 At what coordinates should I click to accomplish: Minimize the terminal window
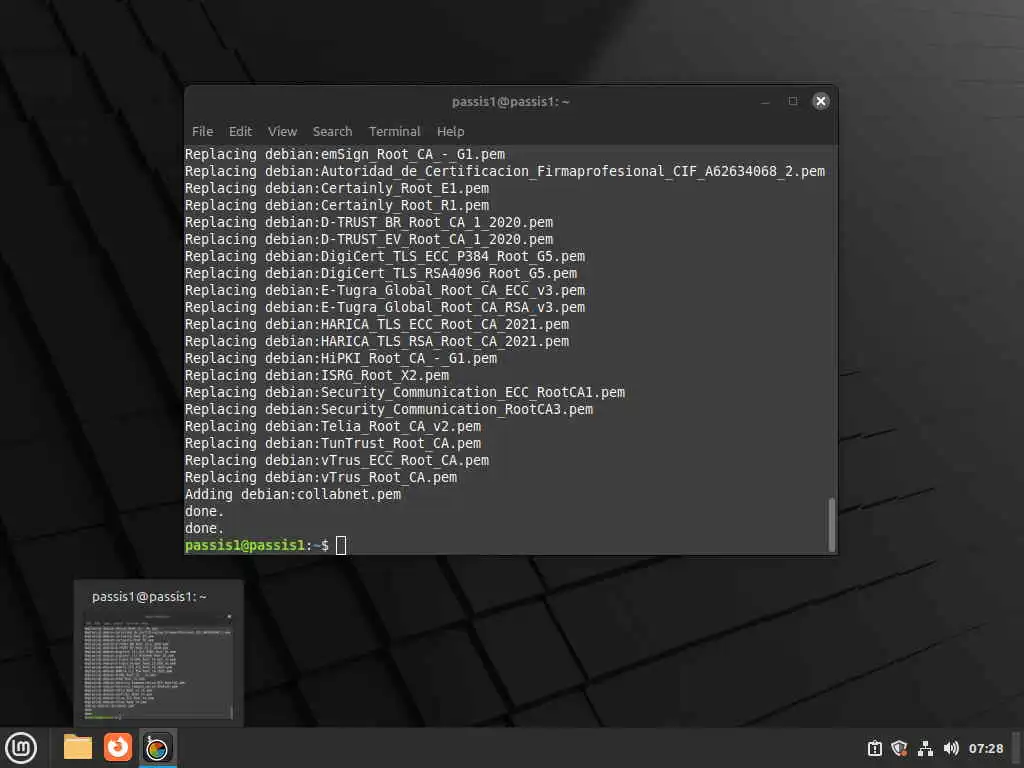765,102
